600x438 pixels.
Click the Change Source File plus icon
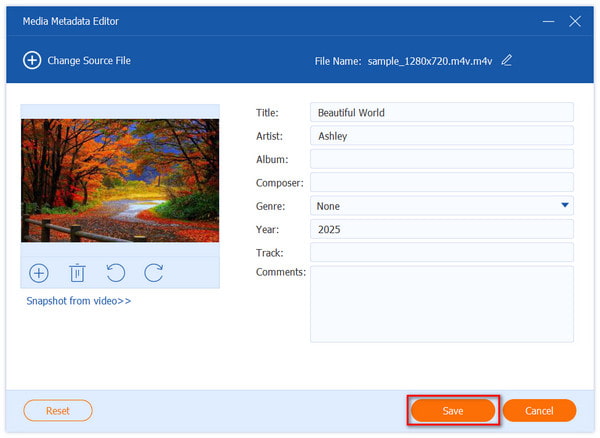(x=32, y=60)
